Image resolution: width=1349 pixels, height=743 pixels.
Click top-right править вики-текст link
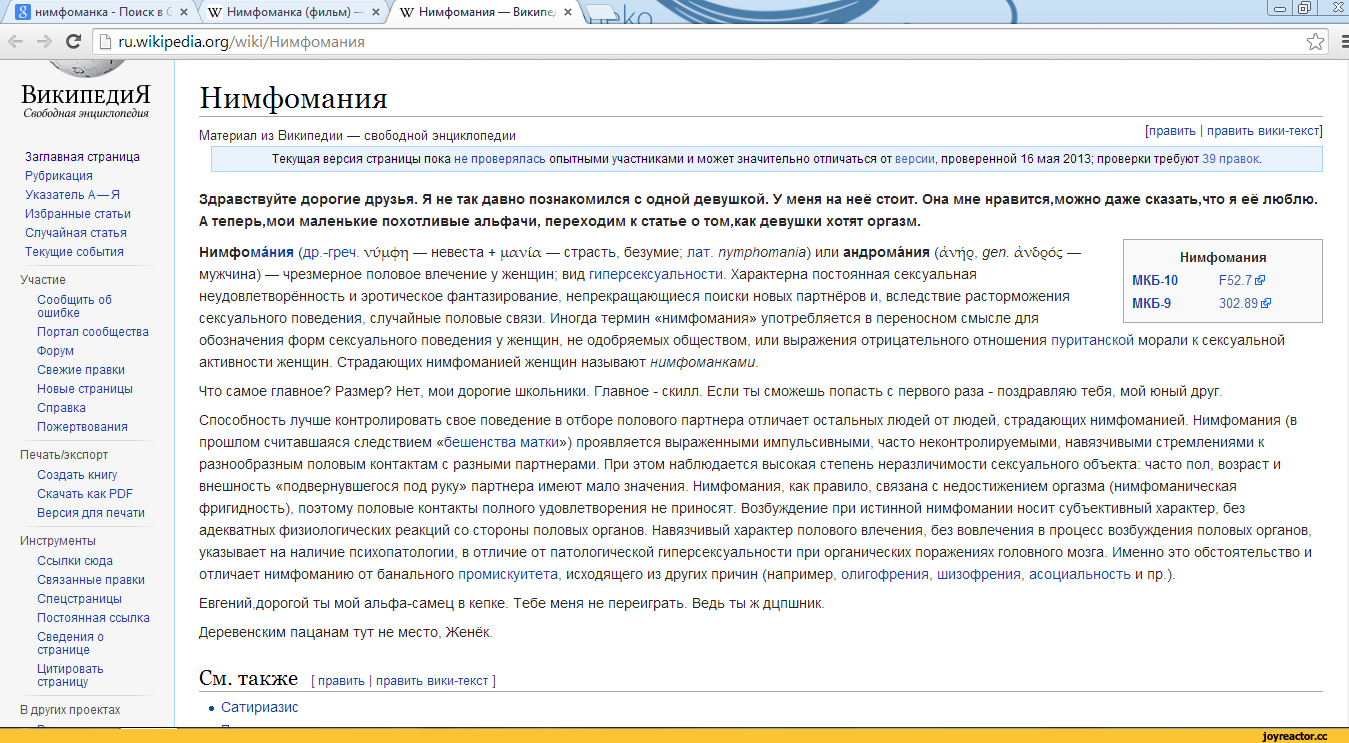point(1263,131)
